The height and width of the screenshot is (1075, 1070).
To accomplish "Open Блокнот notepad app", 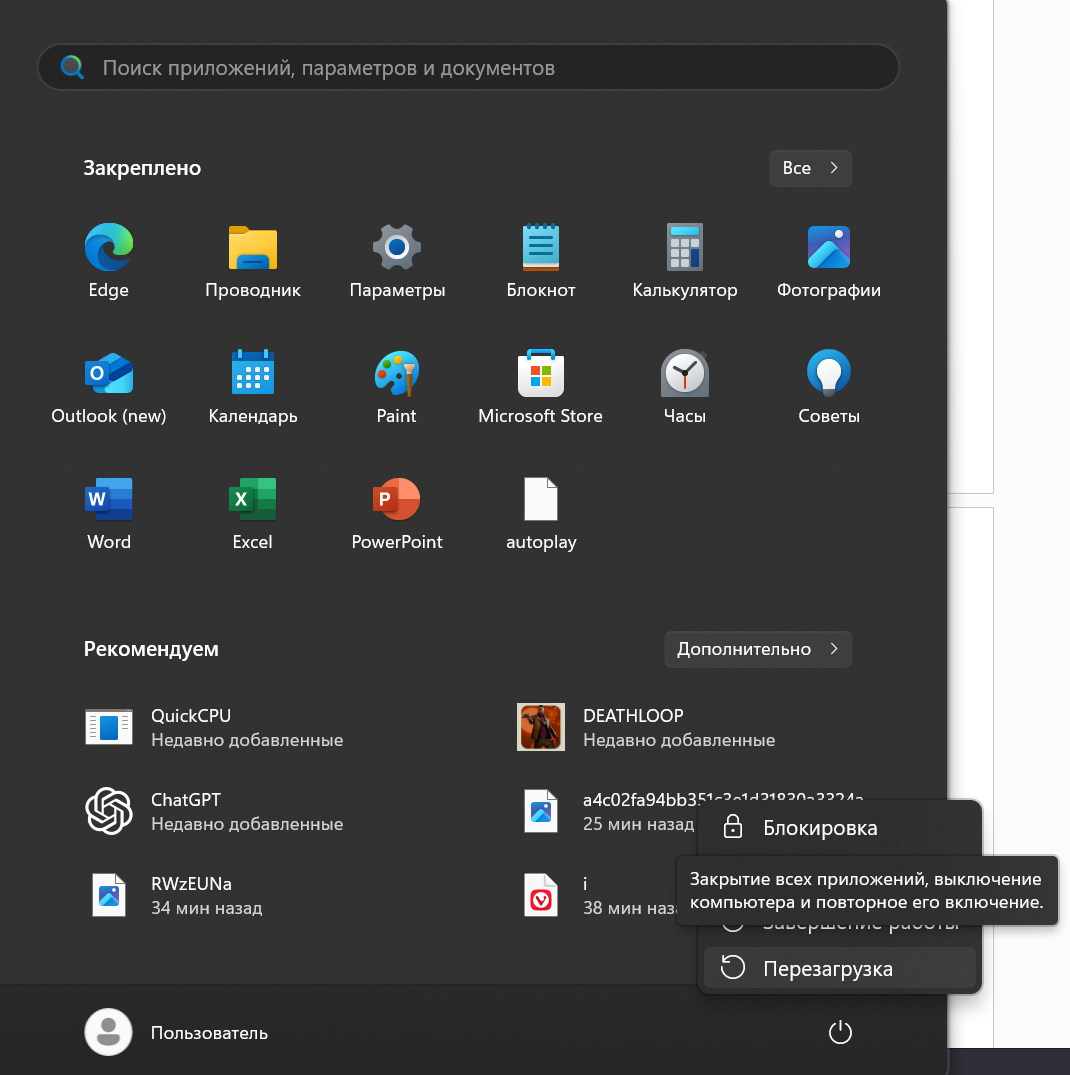I will click(541, 261).
